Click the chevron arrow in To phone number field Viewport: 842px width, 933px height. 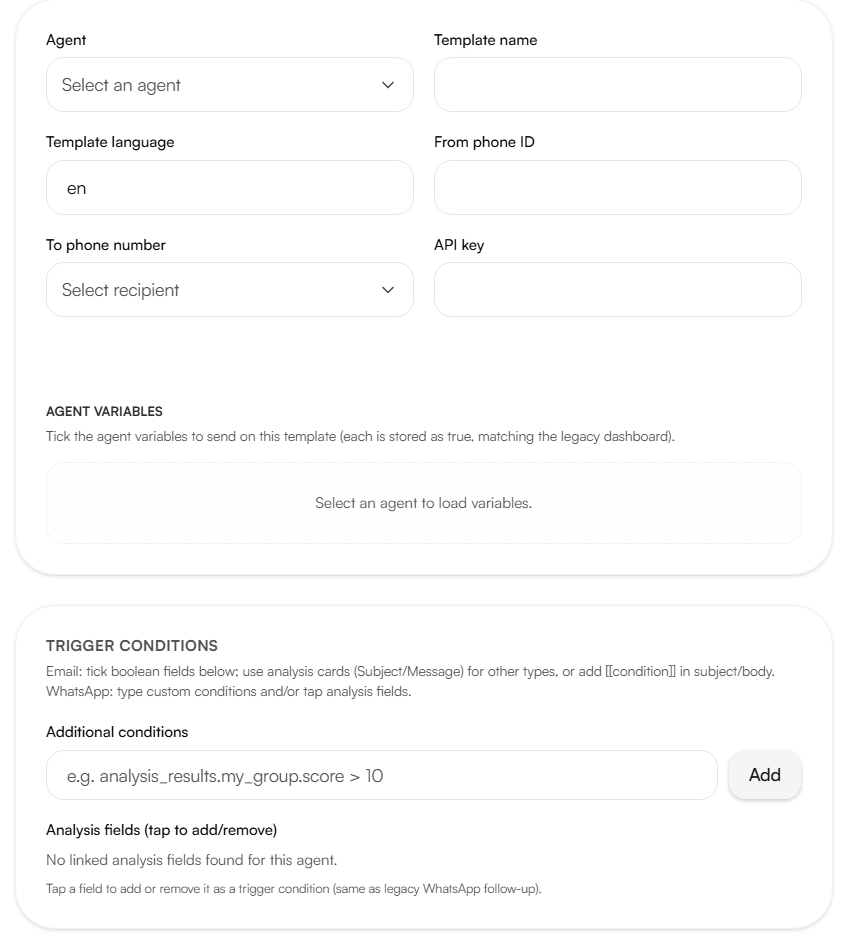tap(388, 290)
